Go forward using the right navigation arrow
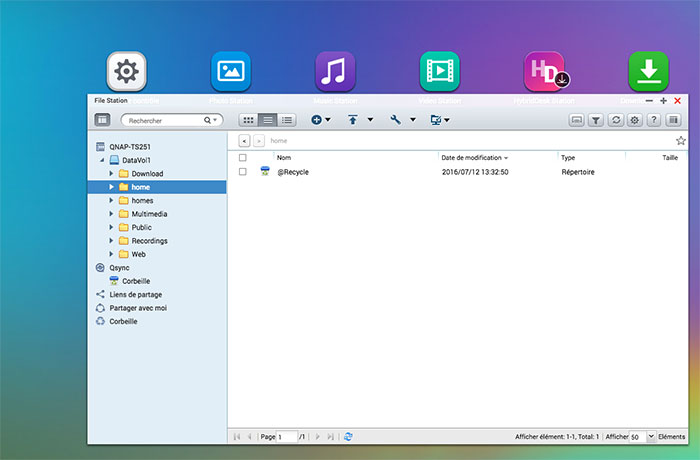 259,141
